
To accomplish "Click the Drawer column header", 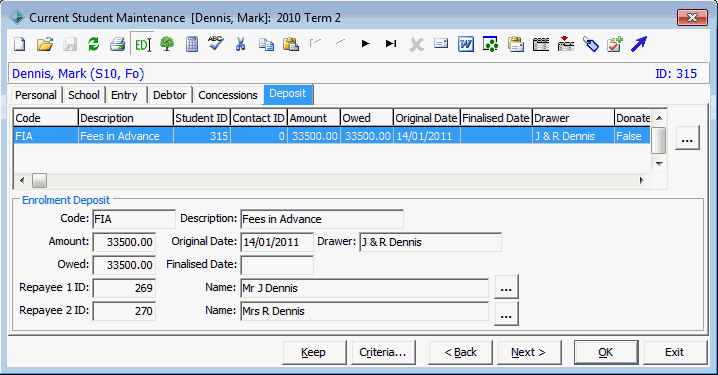I will click(x=573, y=118).
